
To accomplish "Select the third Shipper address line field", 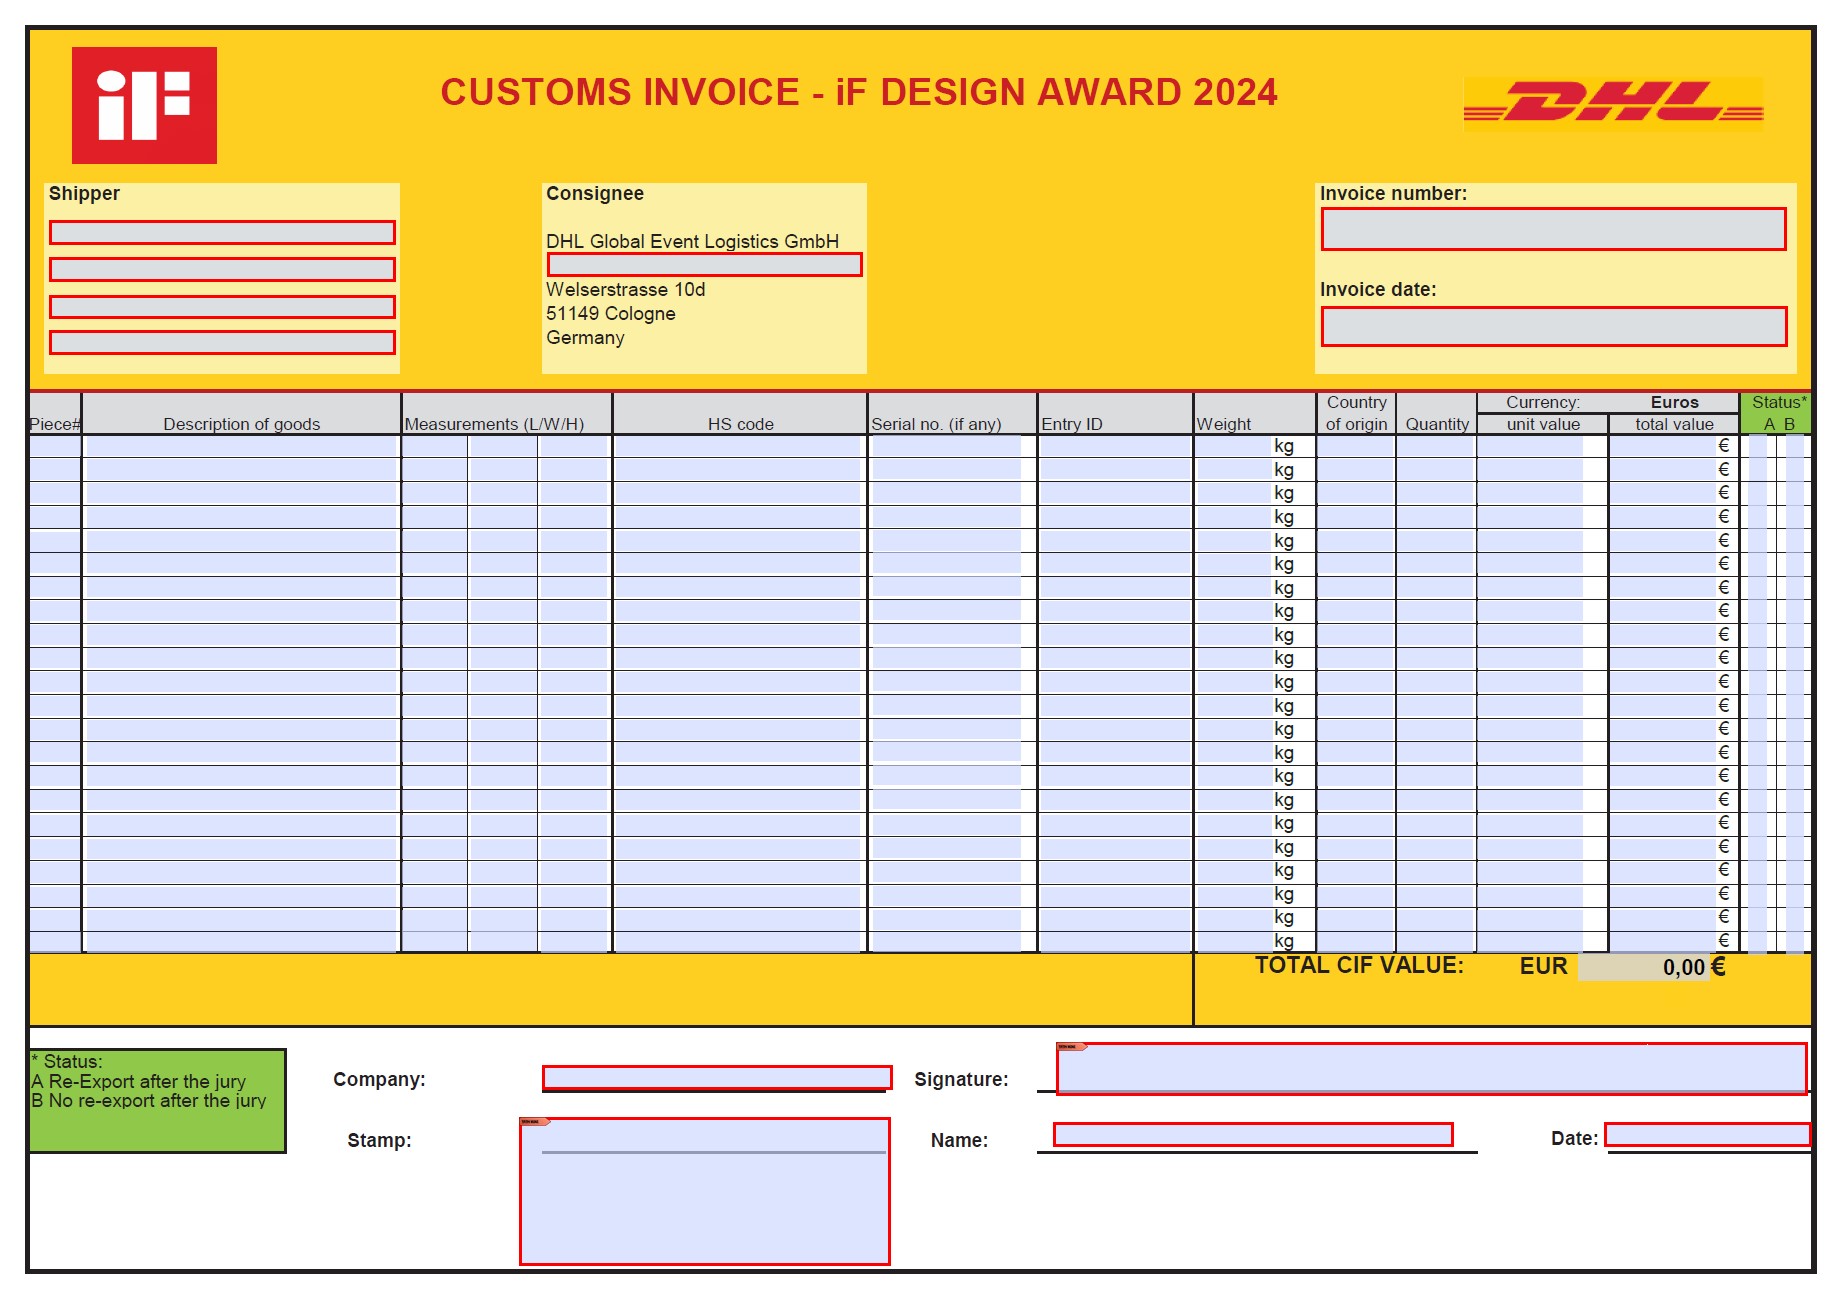I will [222, 307].
